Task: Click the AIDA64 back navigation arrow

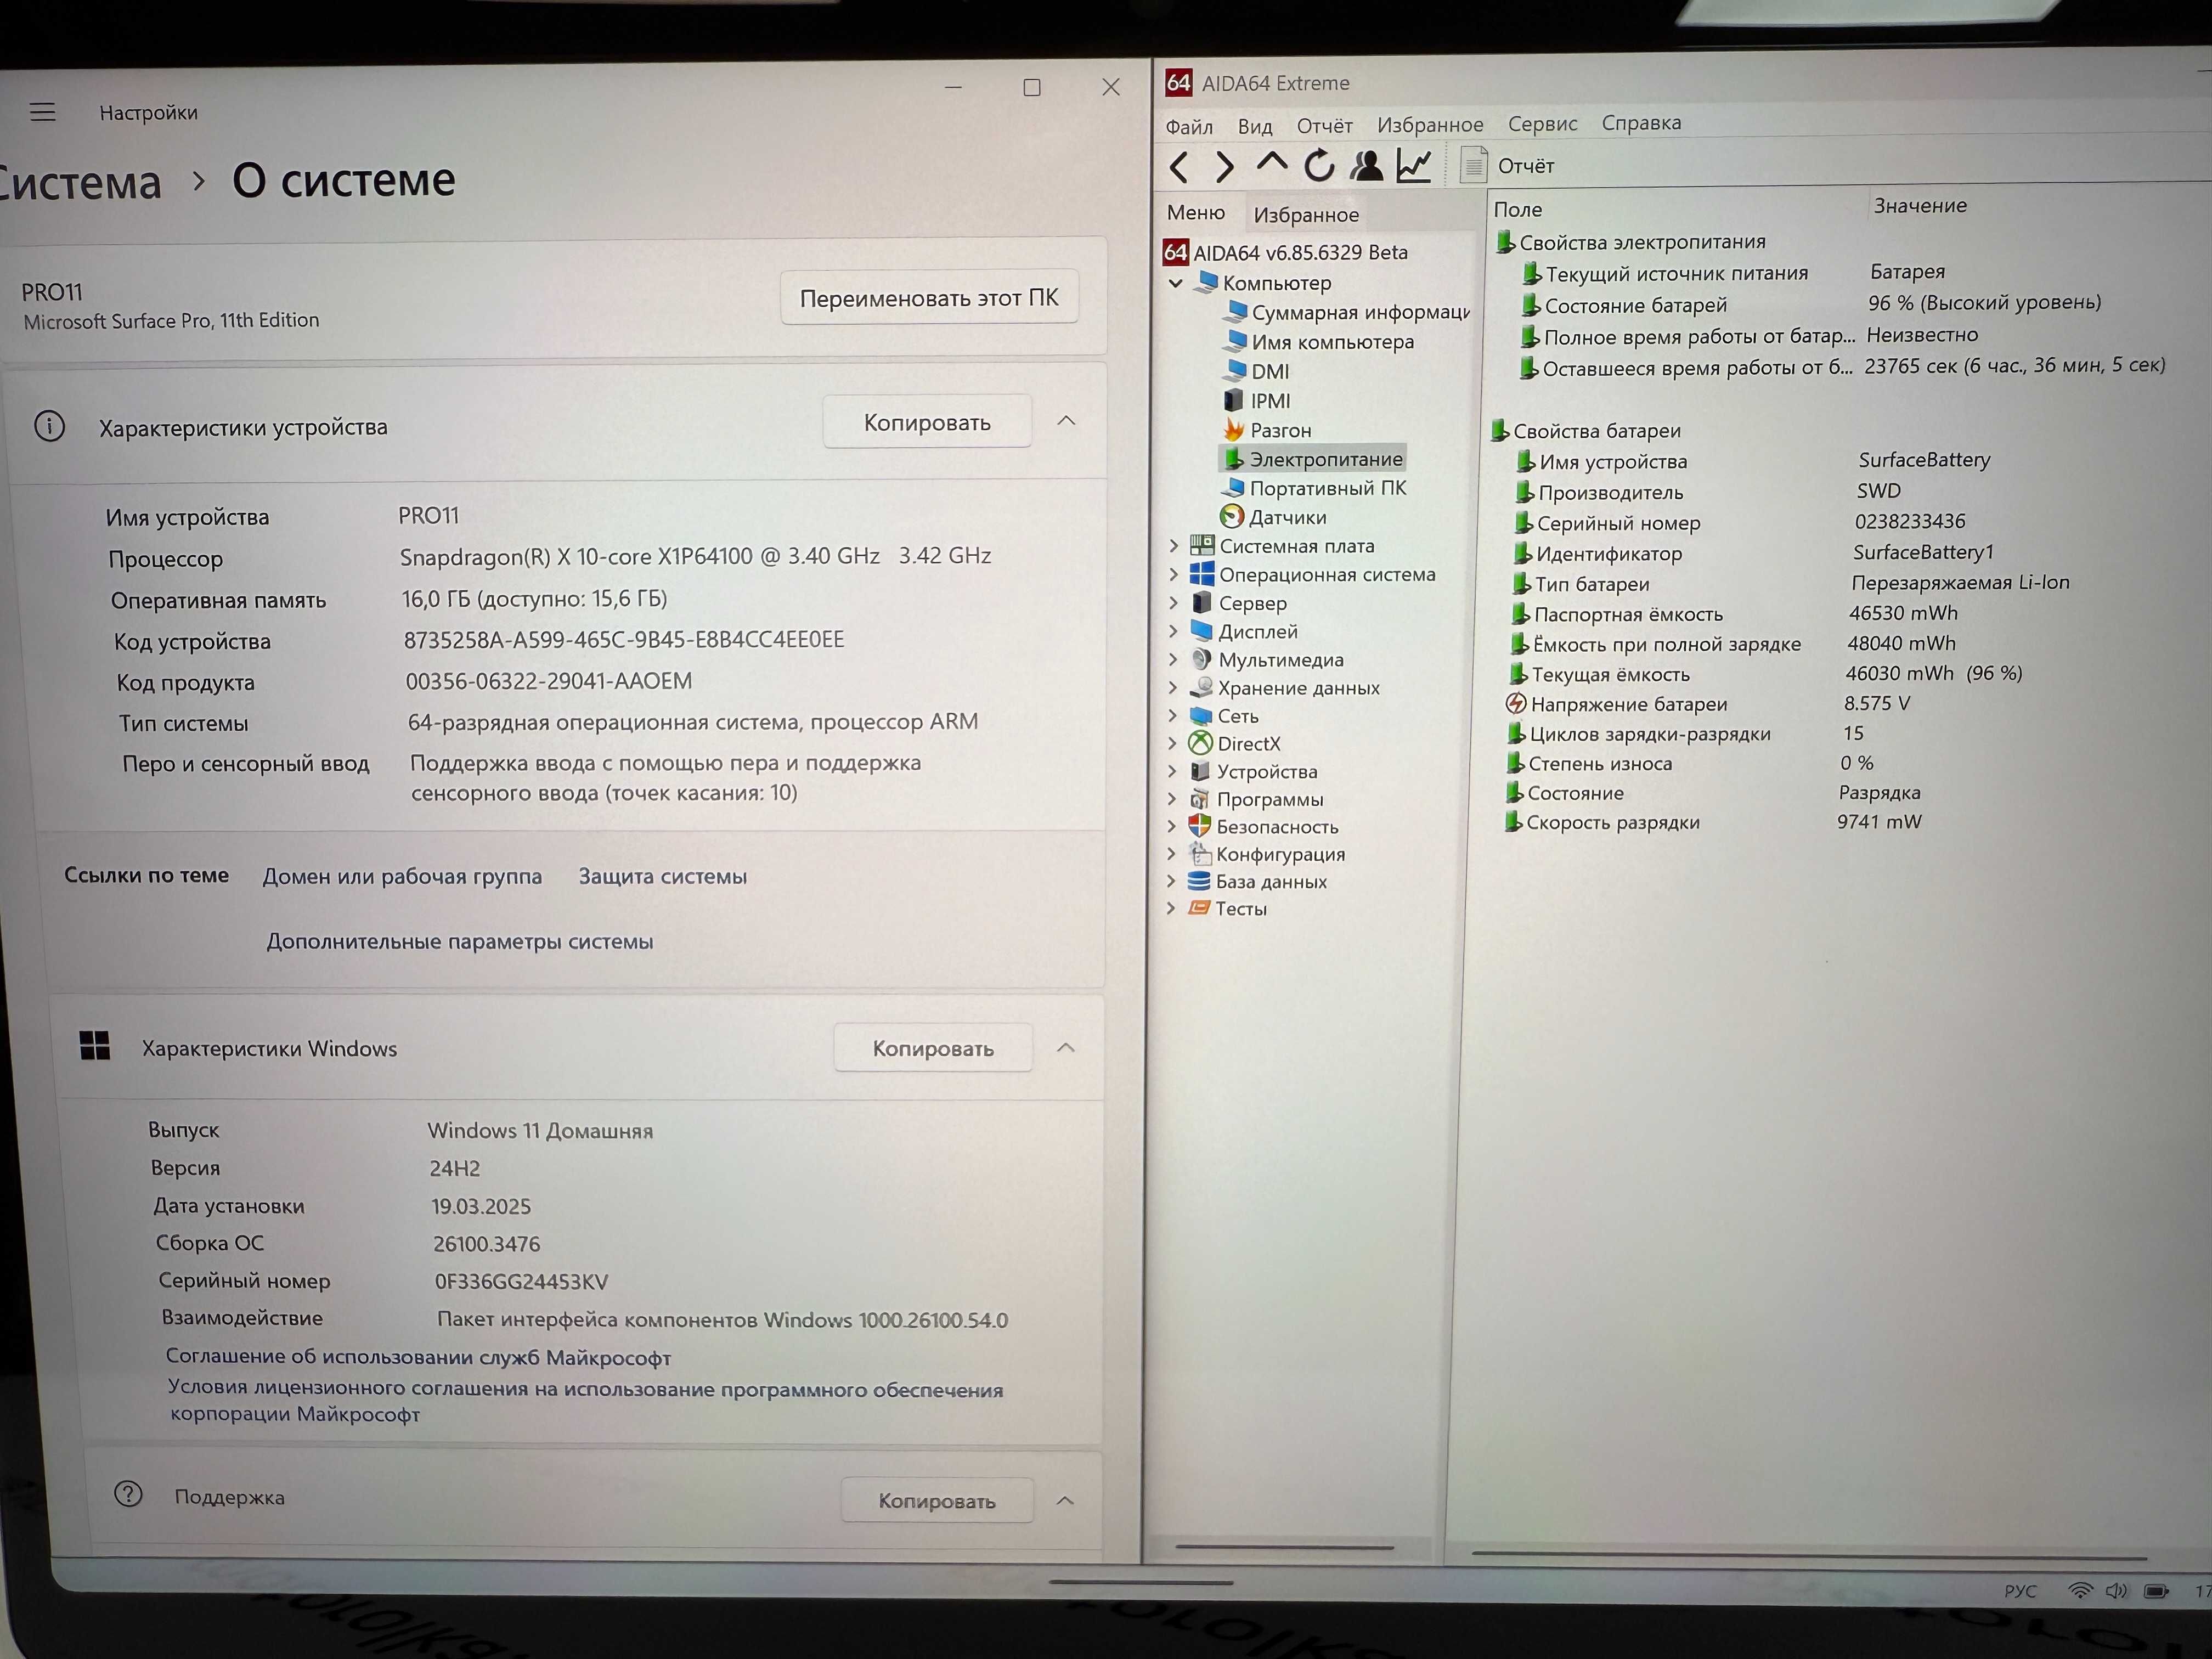Action: (x=1180, y=167)
